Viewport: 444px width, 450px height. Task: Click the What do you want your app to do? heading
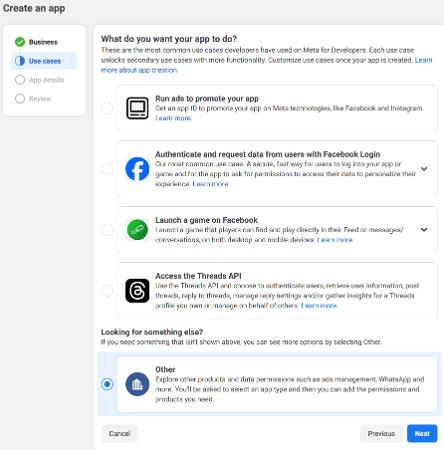(x=169, y=39)
